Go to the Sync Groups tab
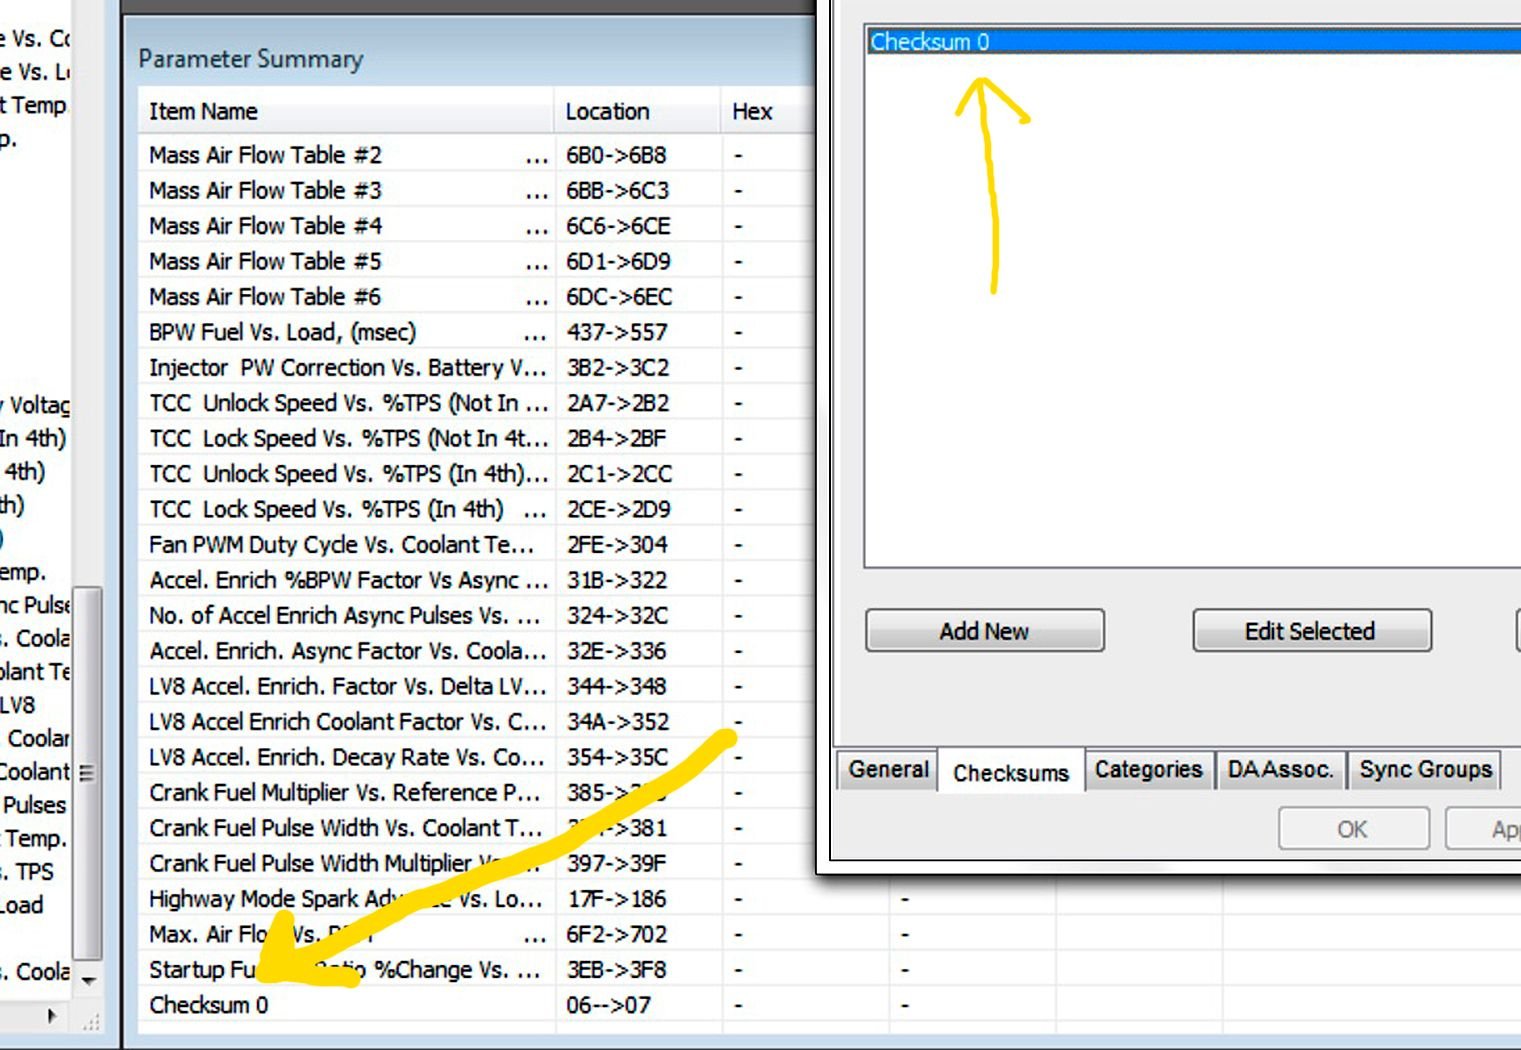 tap(1425, 770)
